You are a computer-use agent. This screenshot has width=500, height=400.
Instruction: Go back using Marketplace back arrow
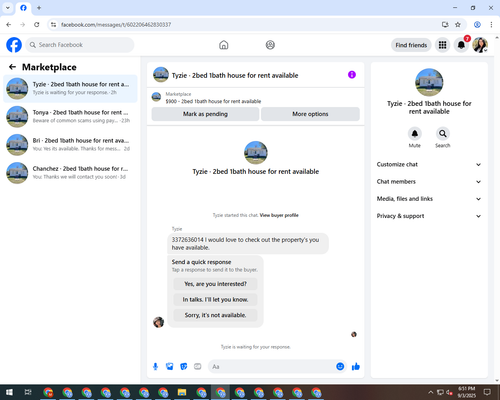(x=12, y=67)
